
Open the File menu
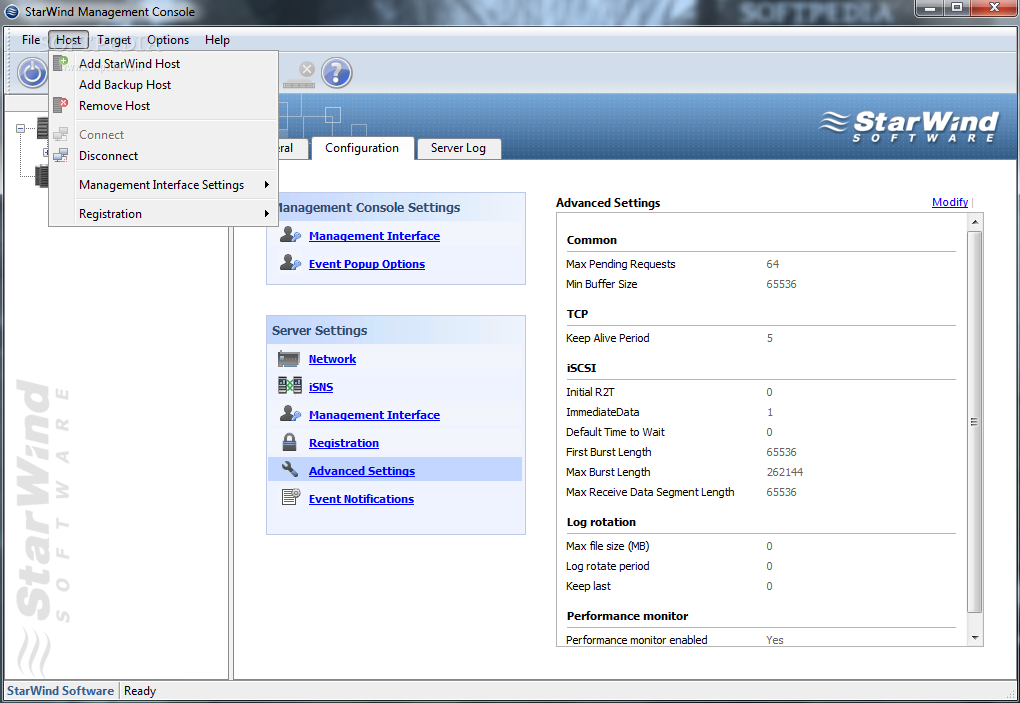[31, 40]
